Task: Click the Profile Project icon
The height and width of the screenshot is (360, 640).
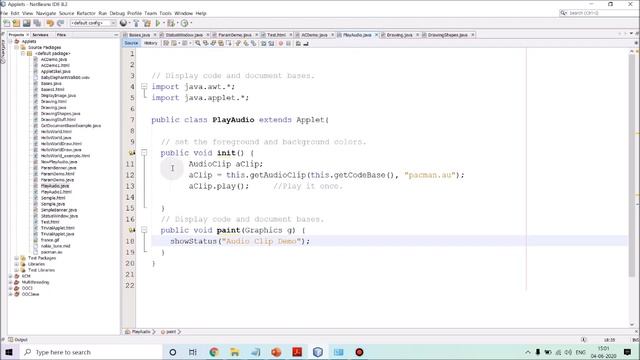Action: point(184,23)
